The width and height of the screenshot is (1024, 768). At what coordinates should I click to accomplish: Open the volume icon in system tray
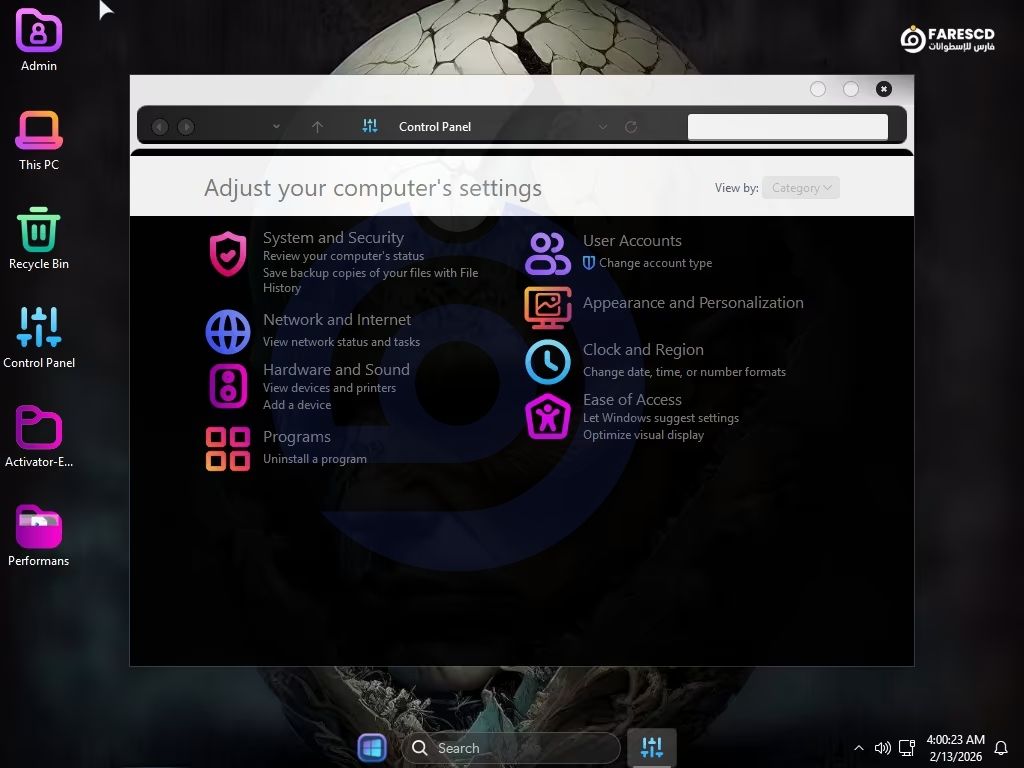pyautogui.click(x=882, y=748)
